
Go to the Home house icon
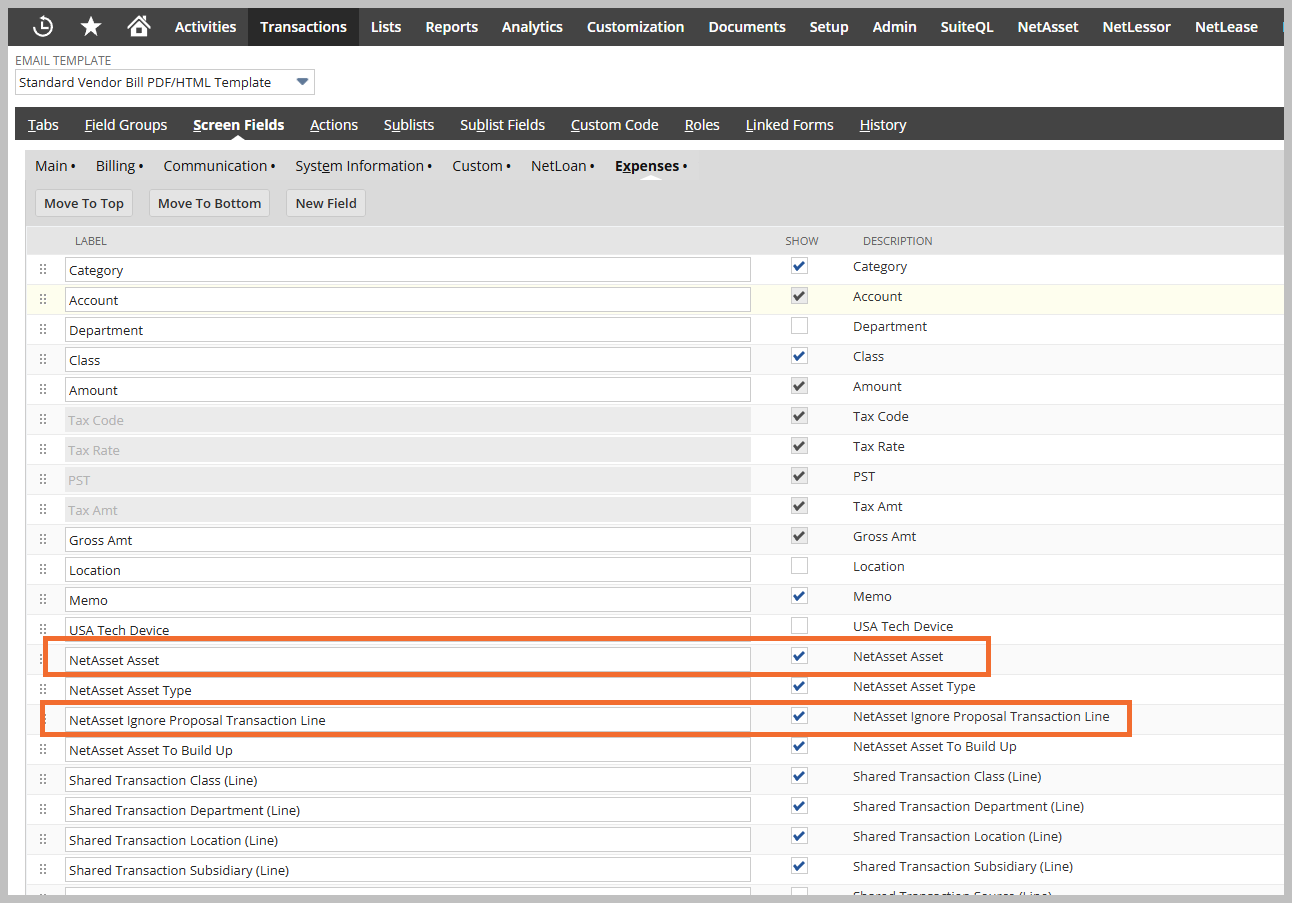click(139, 27)
